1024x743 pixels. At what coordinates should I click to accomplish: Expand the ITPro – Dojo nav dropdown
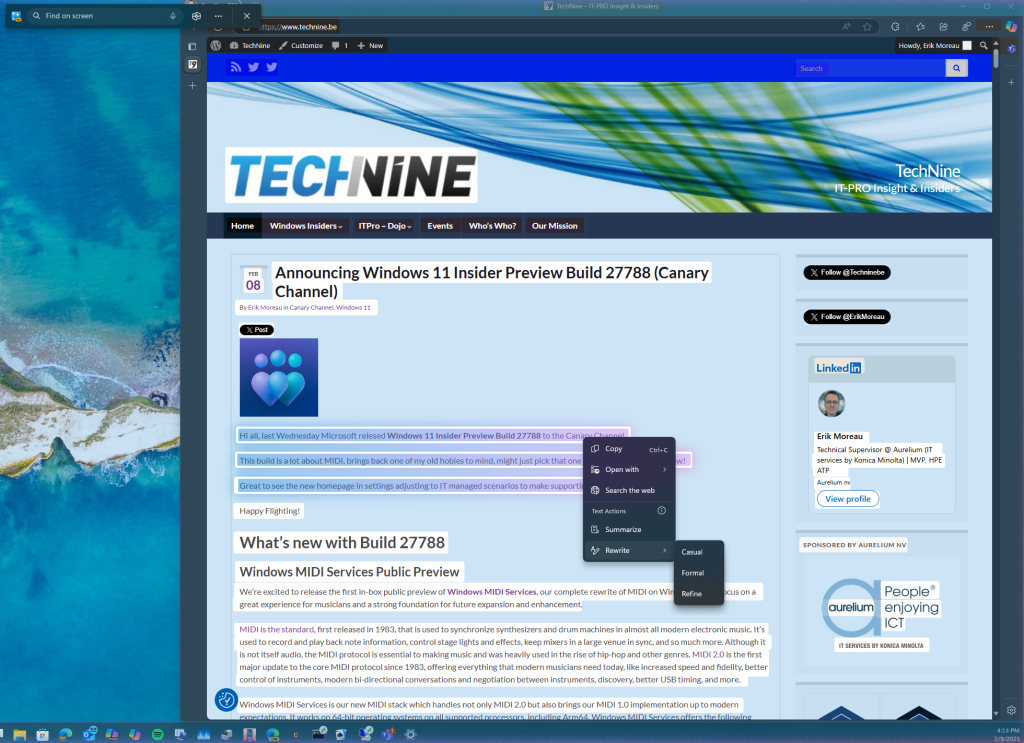(x=385, y=226)
